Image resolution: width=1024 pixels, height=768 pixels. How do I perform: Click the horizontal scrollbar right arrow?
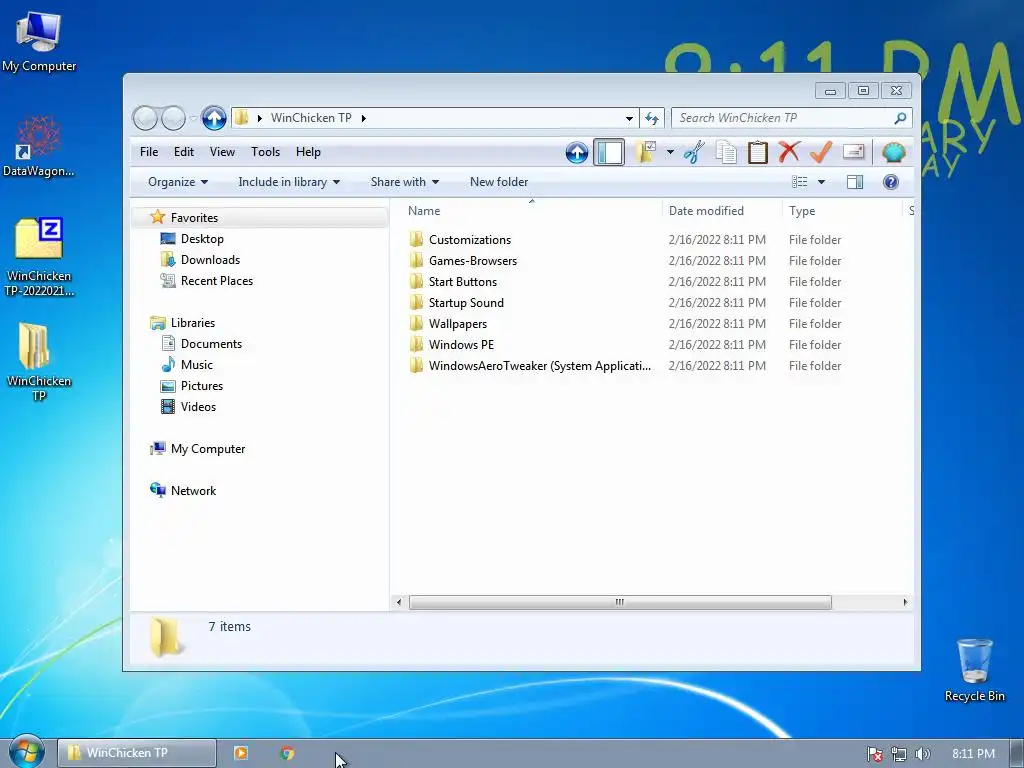[905, 602]
